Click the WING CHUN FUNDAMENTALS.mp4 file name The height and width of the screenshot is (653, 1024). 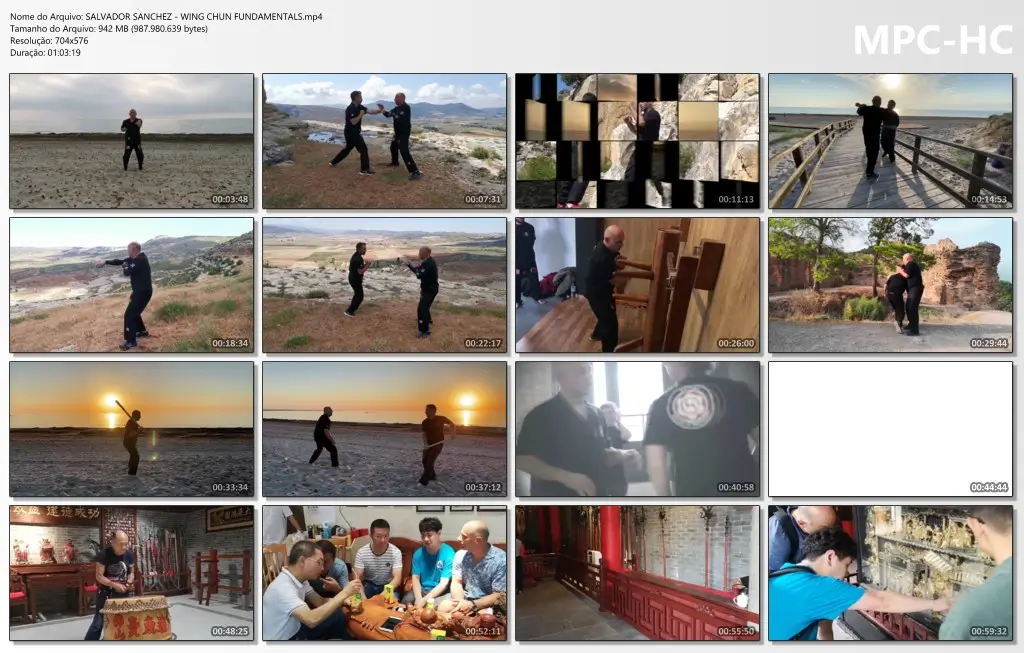tap(167, 16)
